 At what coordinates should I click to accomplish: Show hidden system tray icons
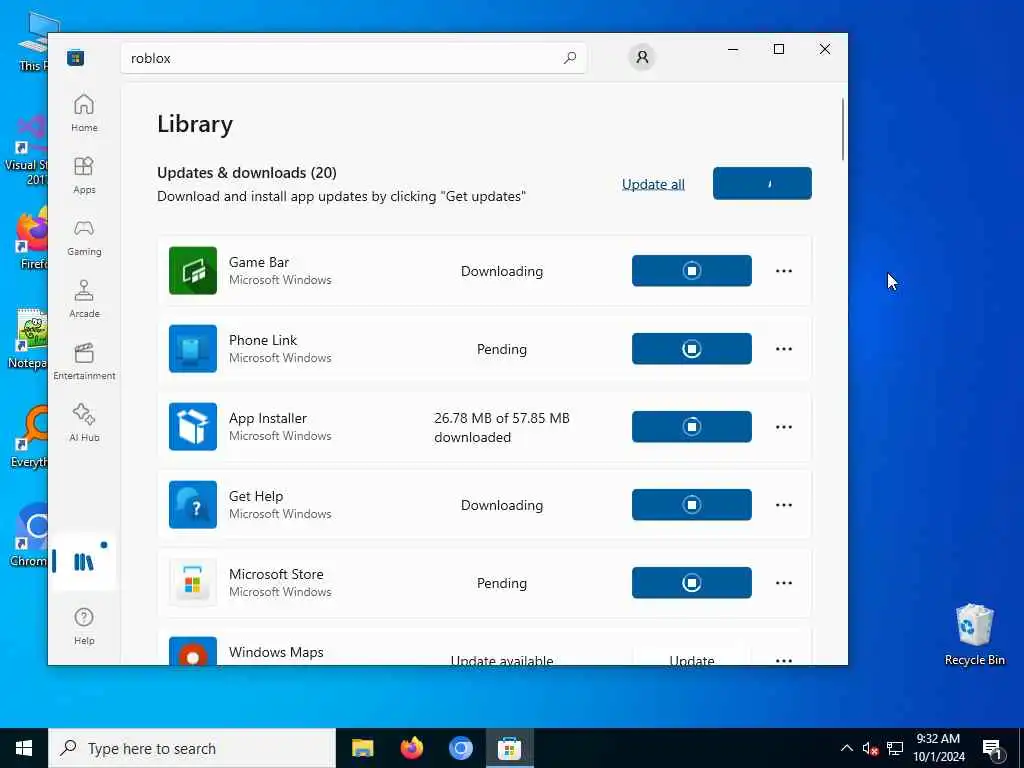pos(846,748)
